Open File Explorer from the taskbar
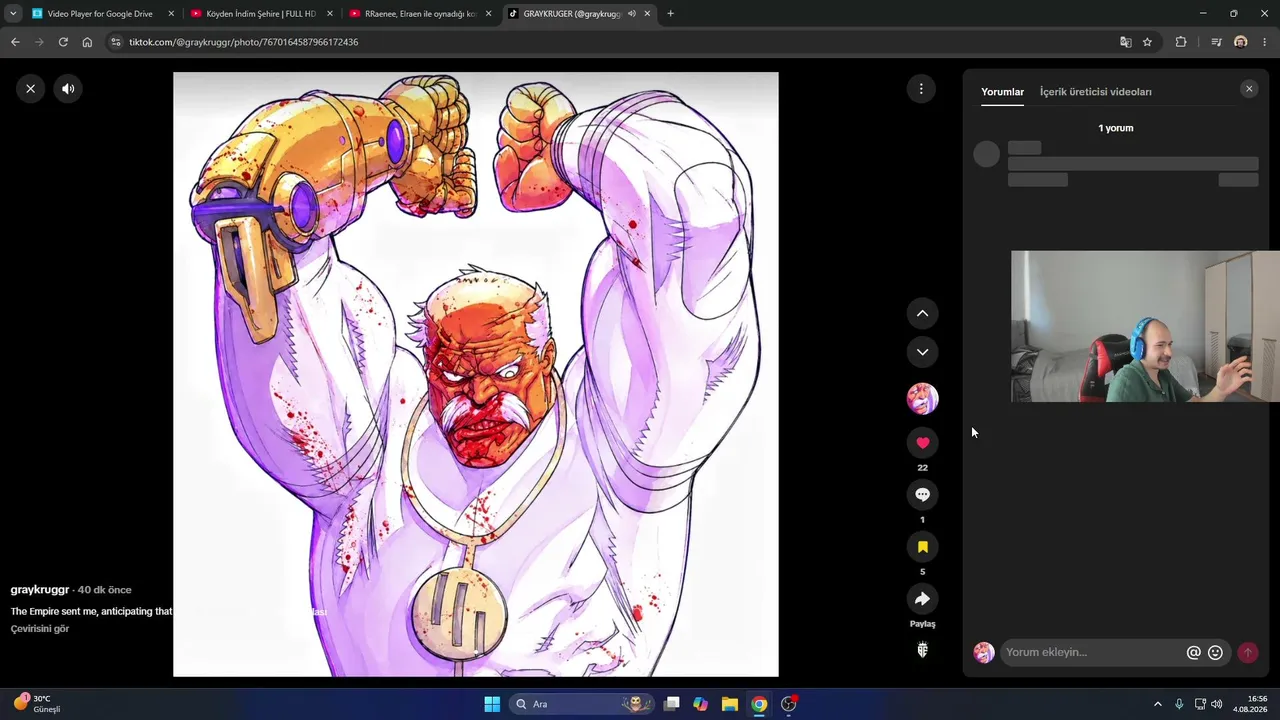The height and width of the screenshot is (720, 1280). (730, 704)
